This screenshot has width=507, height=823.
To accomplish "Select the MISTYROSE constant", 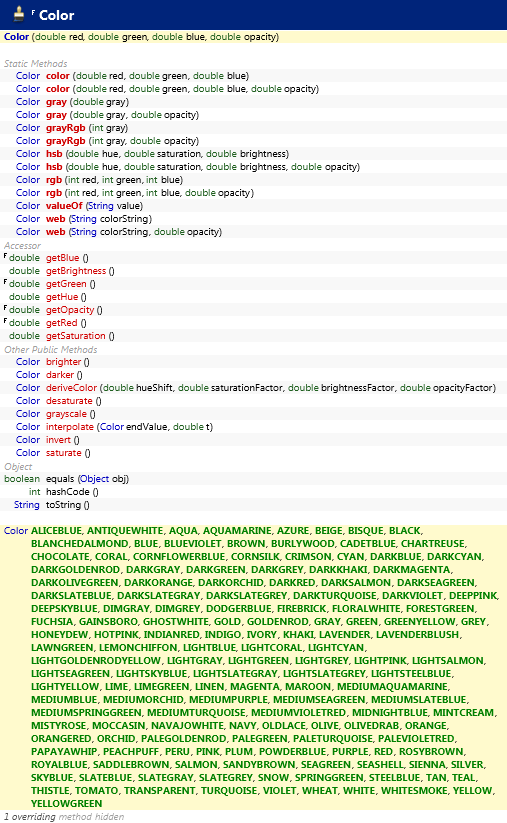I will [x=59, y=726].
